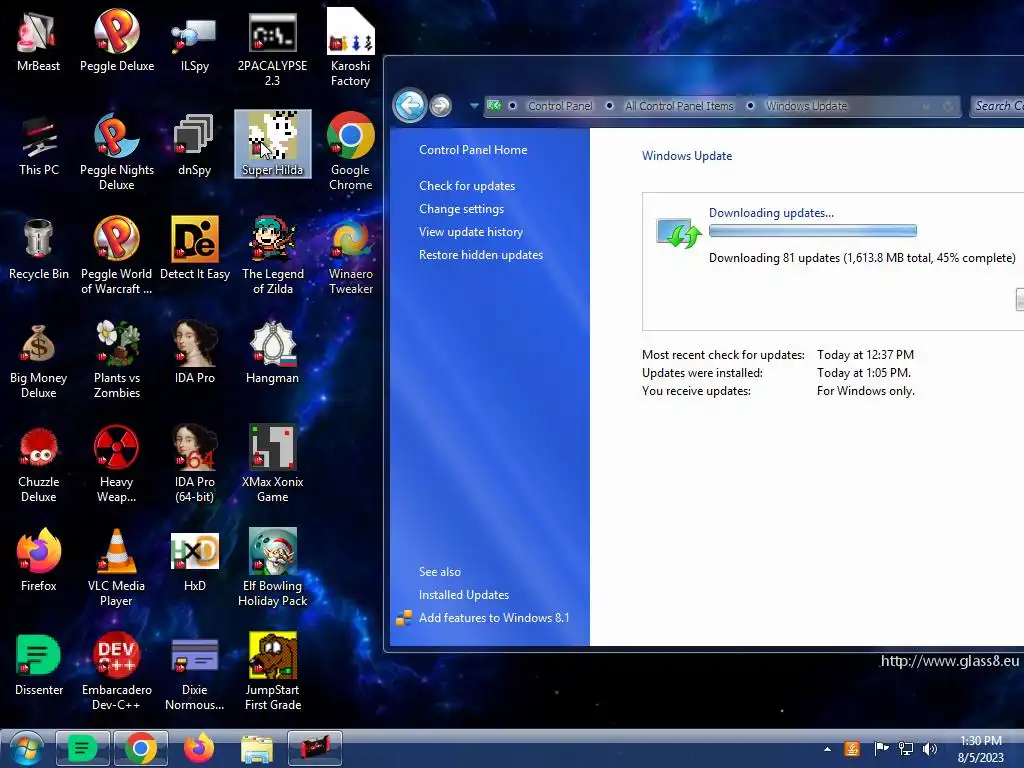Select the Winaero Tweaker shortcut
The height and width of the screenshot is (768, 1024).
point(351,256)
